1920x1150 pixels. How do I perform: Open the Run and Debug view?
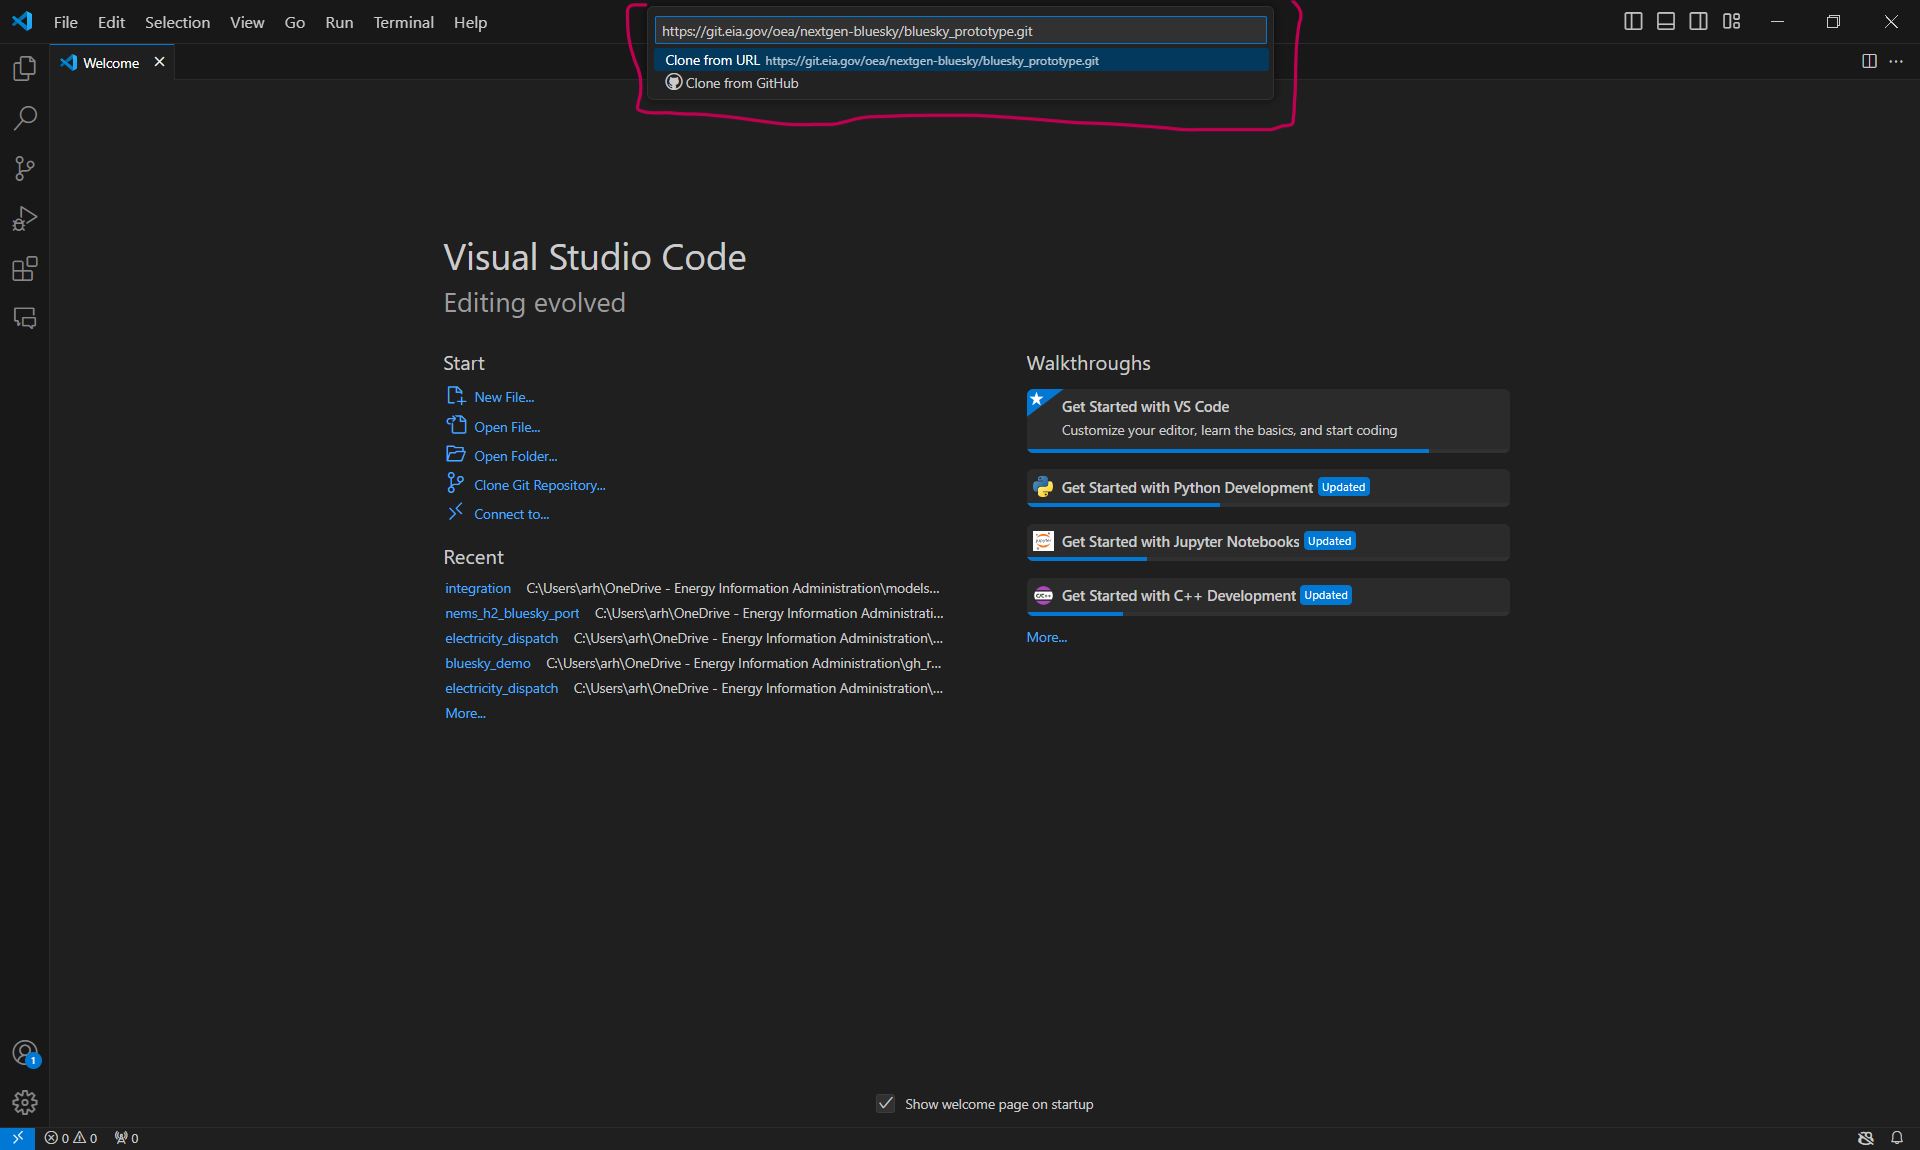[x=24, y=218]
